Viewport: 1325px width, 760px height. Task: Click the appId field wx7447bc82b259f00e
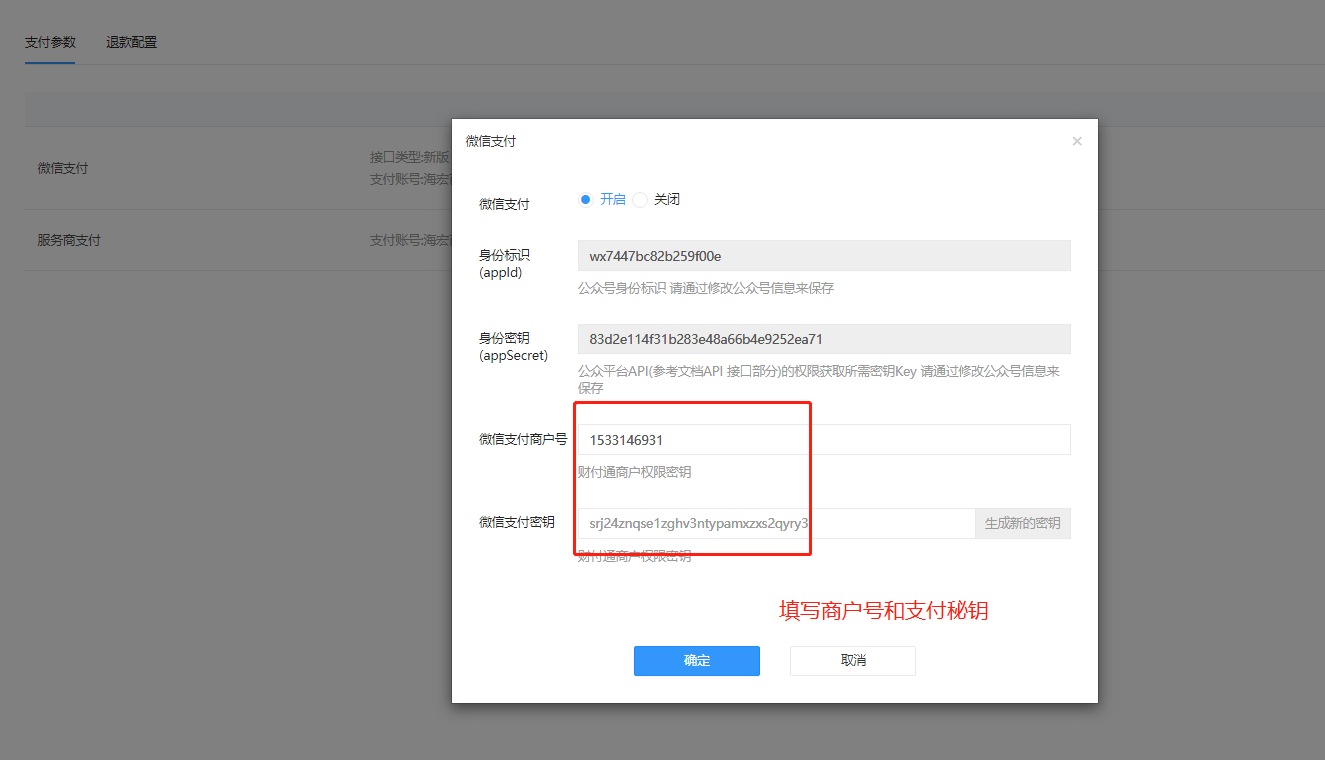pyautogui.click(x=824, y=255)
